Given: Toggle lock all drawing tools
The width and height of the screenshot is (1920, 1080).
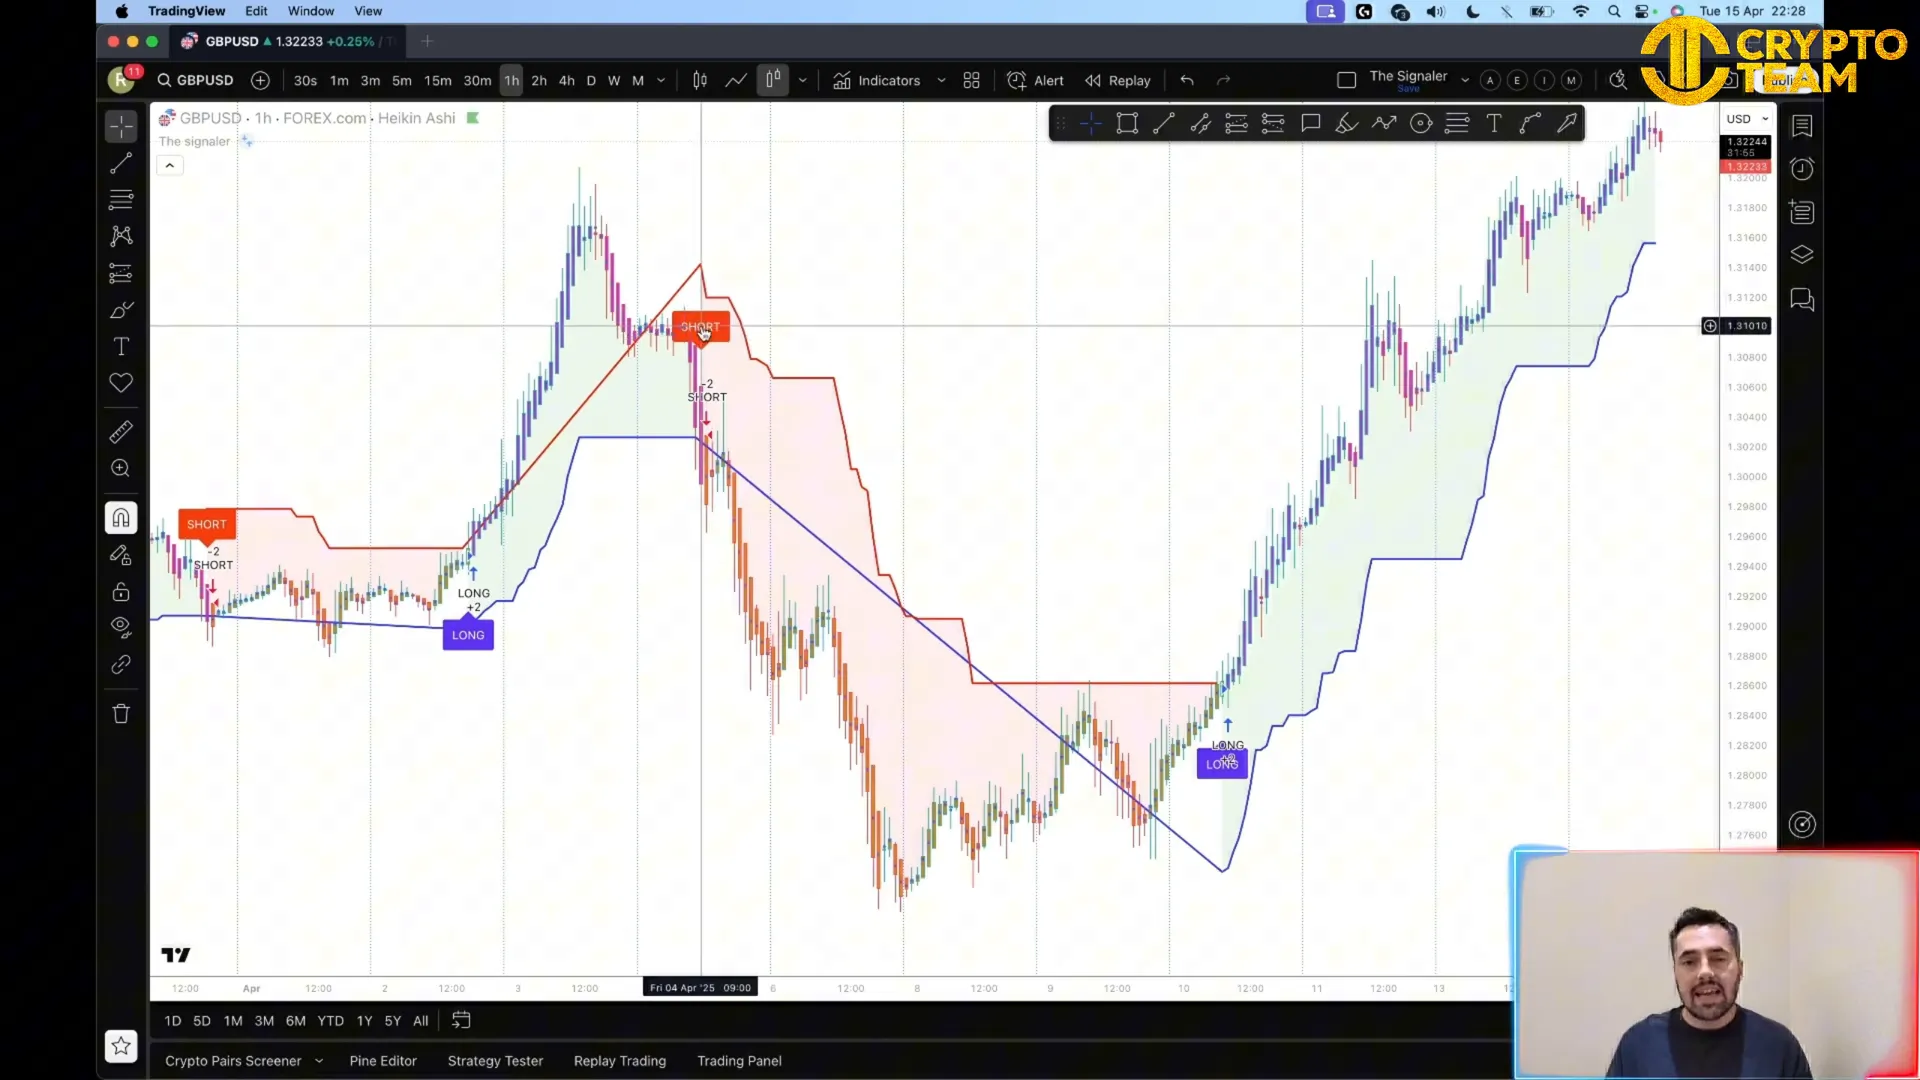Looking at the screenshot, I should pos(121,592).
